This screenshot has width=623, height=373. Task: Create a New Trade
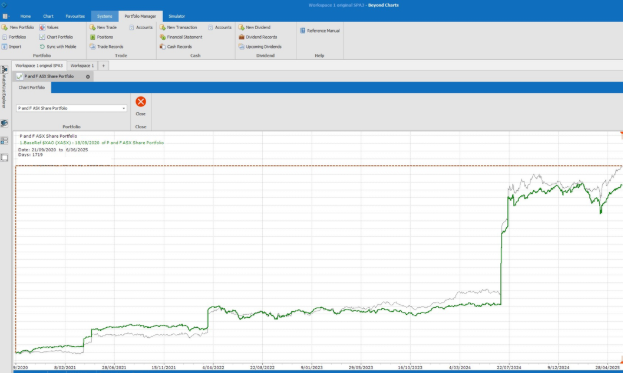(x=103, y=27)
